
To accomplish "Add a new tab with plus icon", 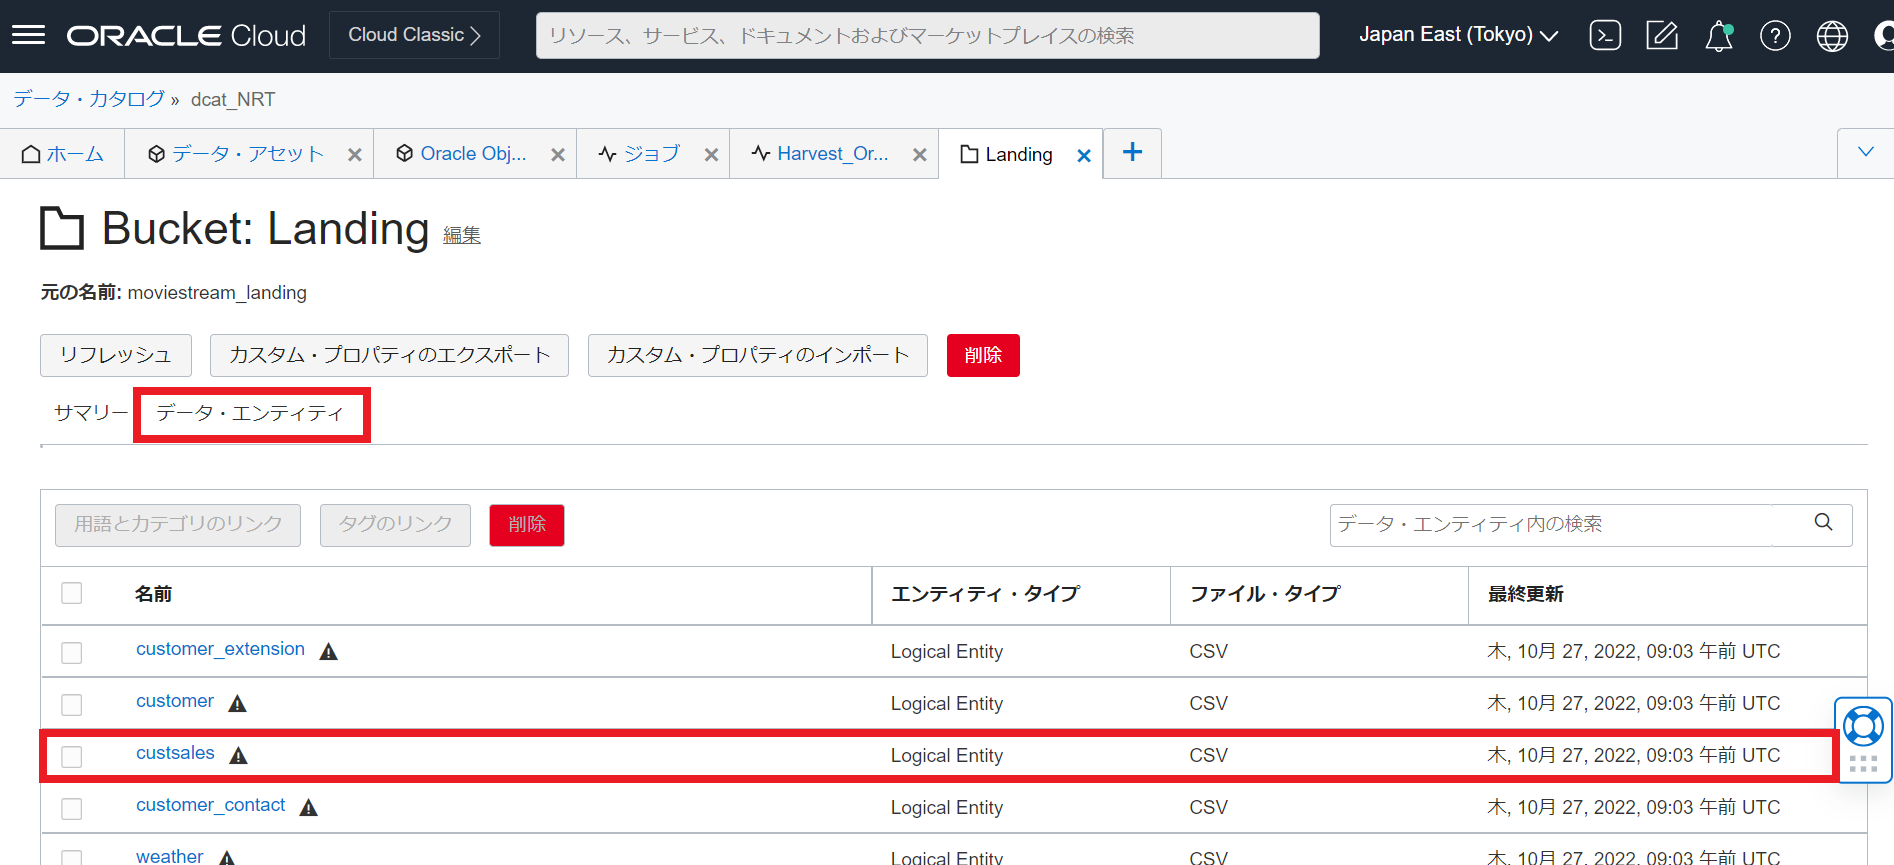I will coord(1132,153).
